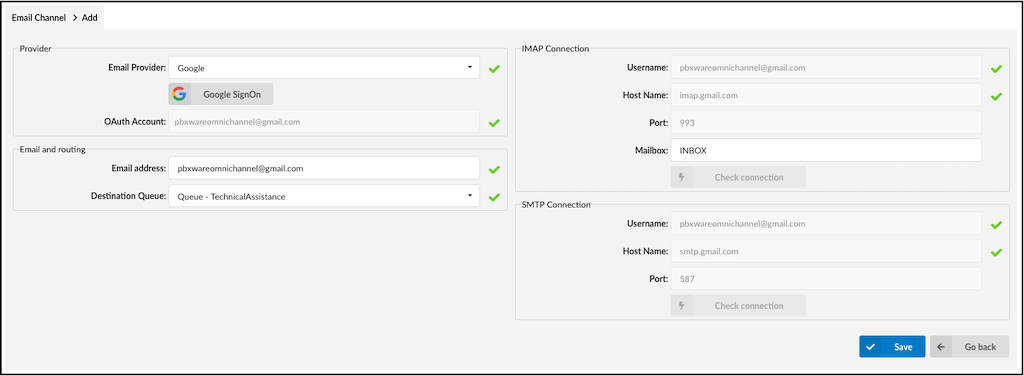This screenshot has height=376, width=1024.
Task: Click the green checkmark next to IMAP Host Name
Action: 996,96
